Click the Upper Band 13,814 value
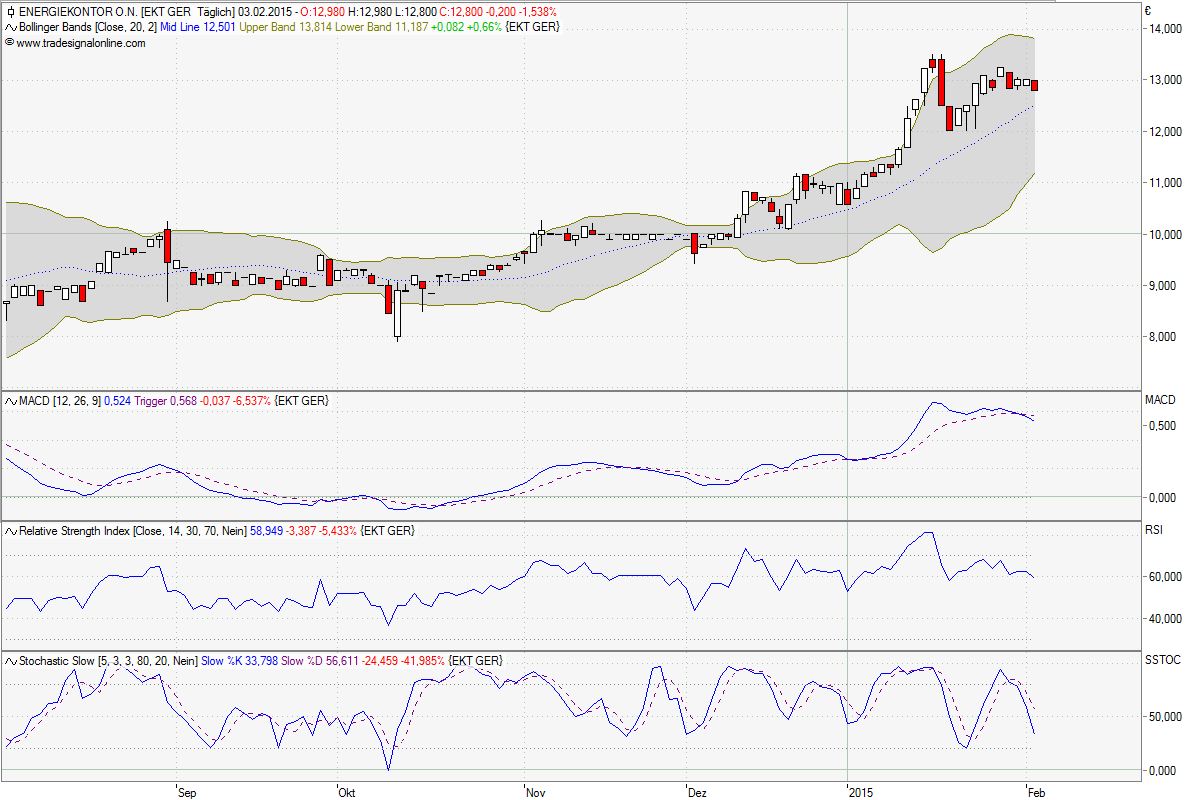The width and height of the screenshot is (1200, 800). pos(287,27)
